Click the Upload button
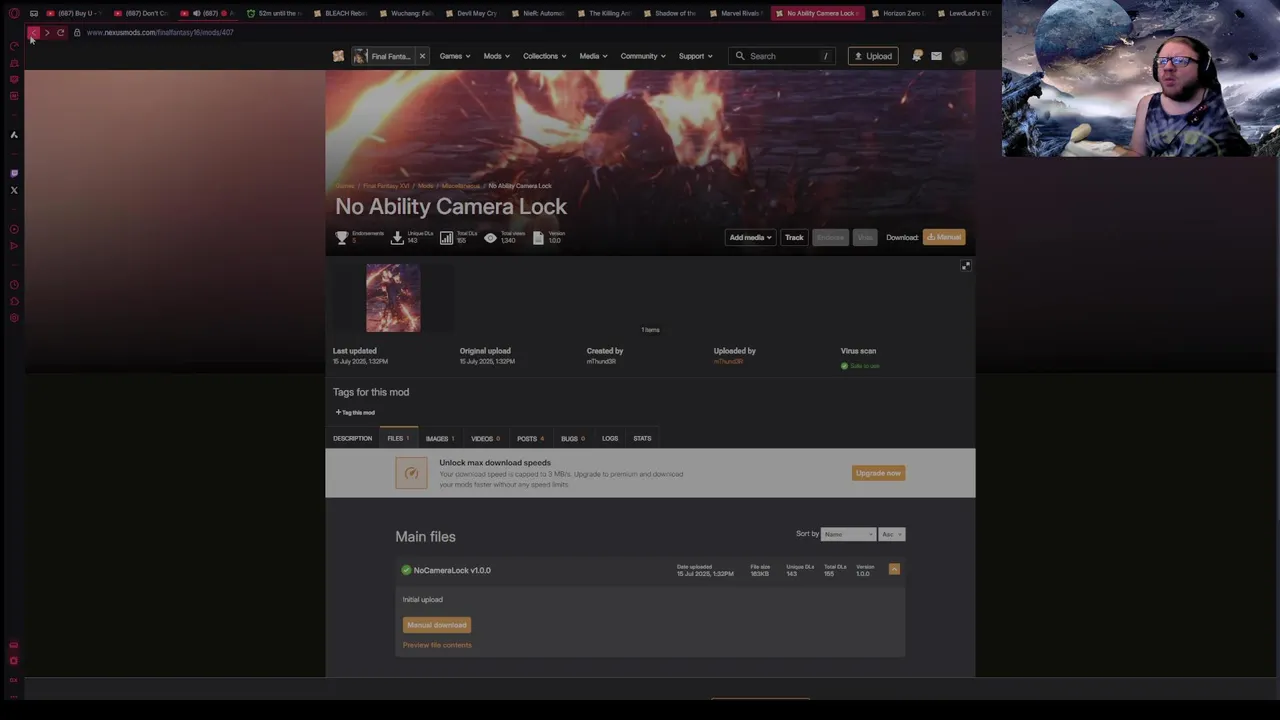 [873, 56]
